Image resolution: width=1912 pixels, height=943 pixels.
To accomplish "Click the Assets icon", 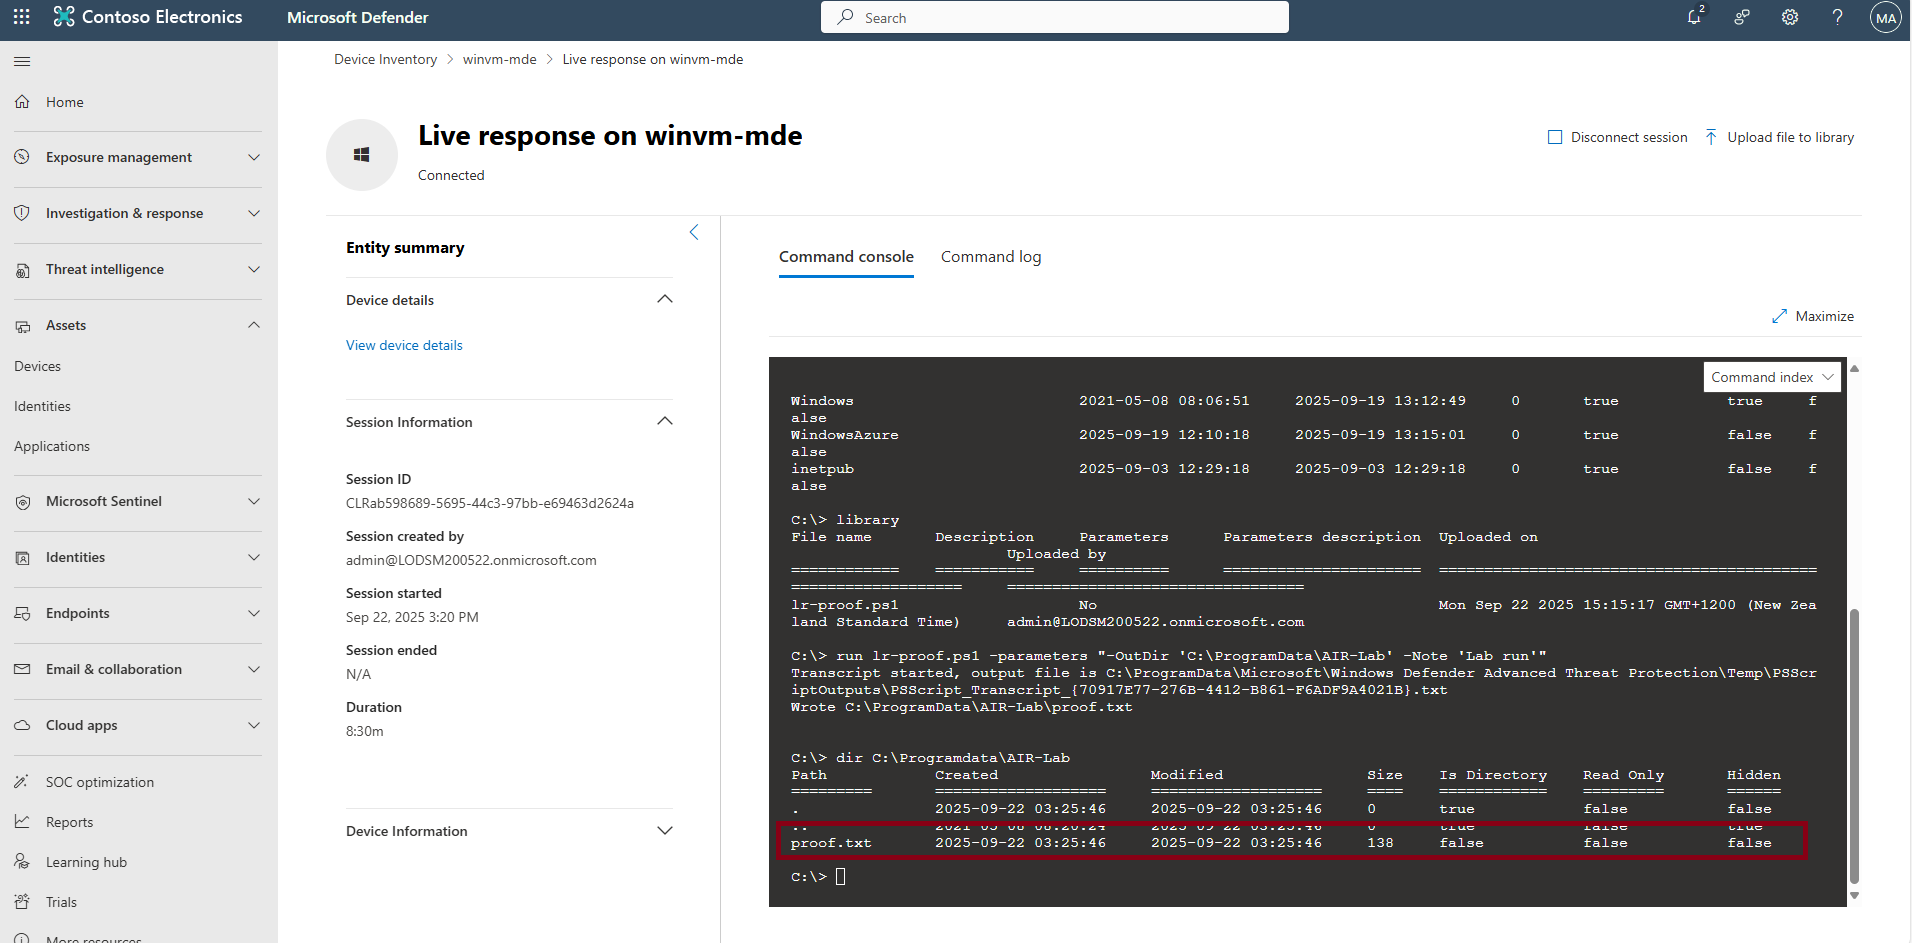I will pos(22,326).
